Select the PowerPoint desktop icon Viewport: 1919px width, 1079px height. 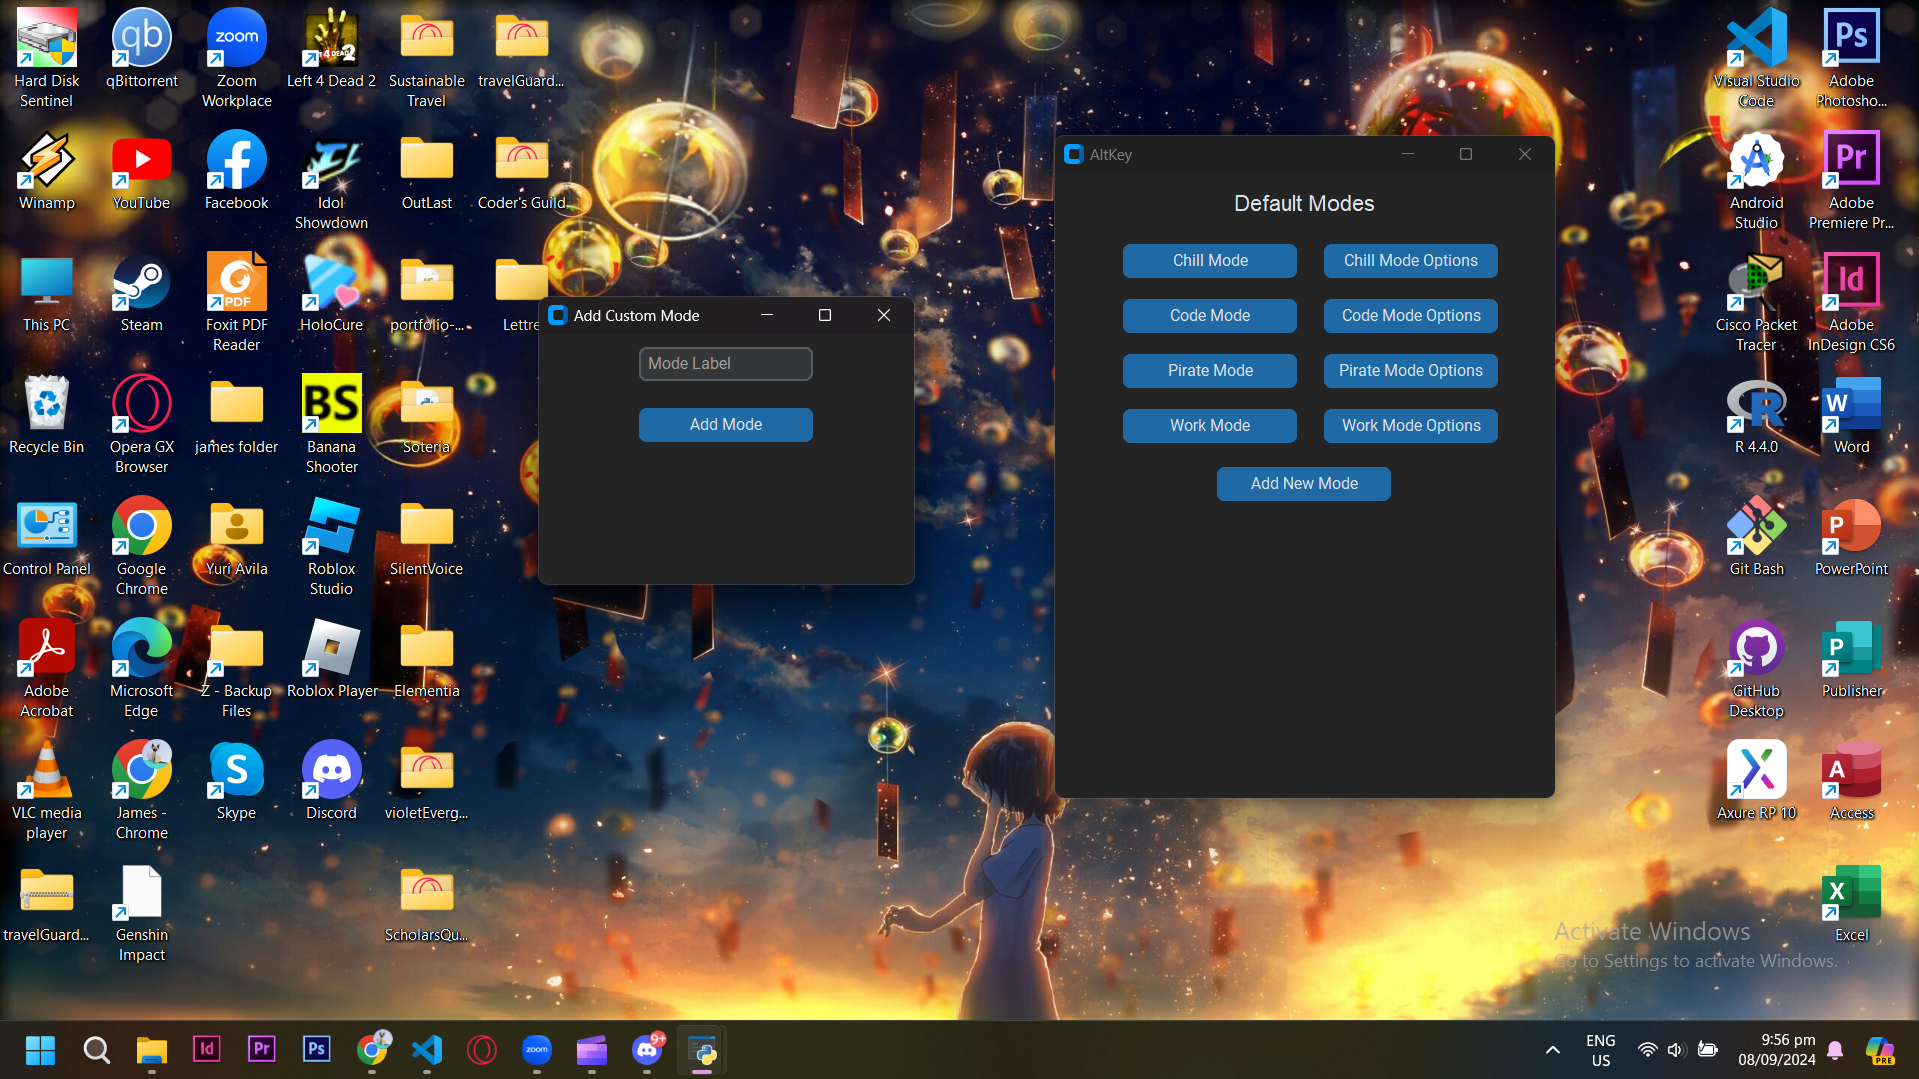[x=1852, y=536]
